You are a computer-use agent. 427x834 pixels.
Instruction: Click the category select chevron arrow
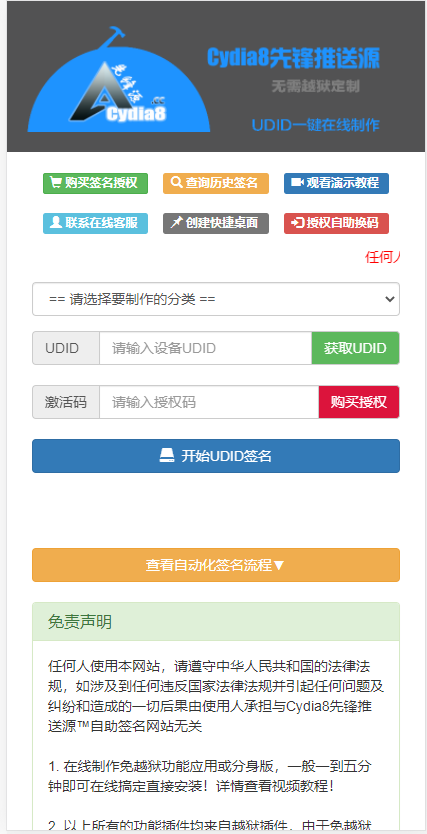coord(390,299)
